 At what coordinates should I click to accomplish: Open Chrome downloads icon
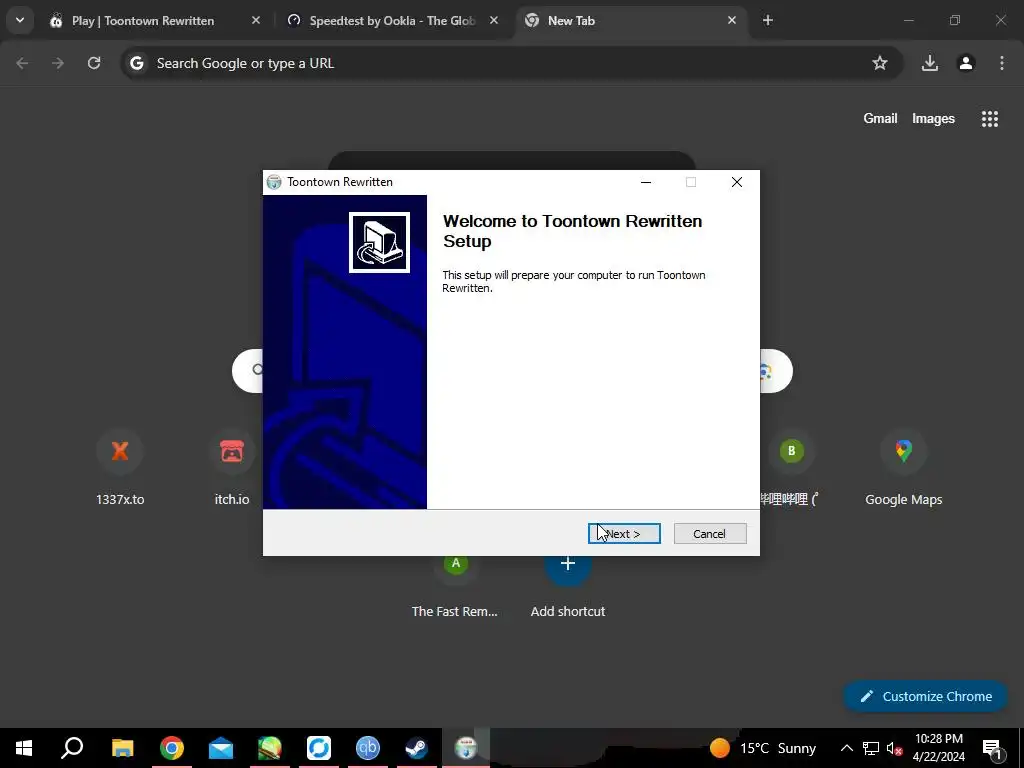click(930, 63)
